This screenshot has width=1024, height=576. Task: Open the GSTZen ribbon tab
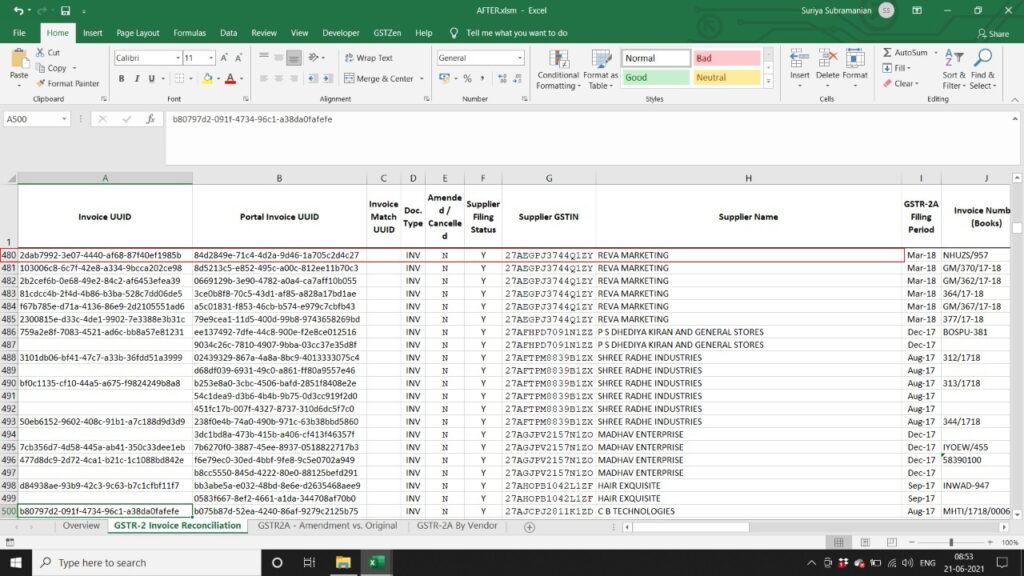coord(387,33)
